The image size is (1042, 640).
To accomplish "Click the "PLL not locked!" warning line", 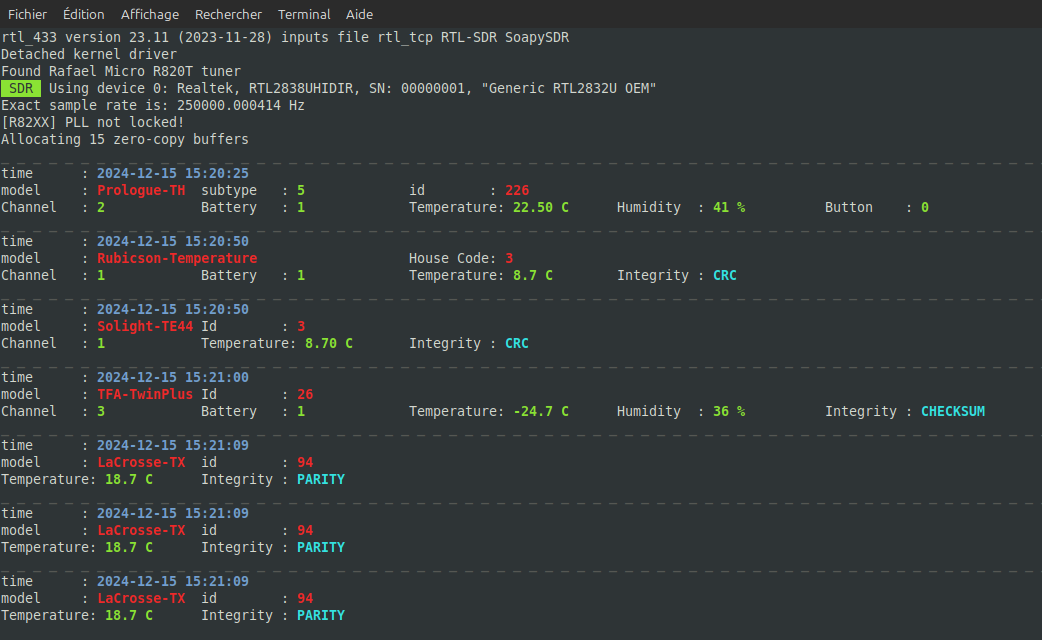I will [x=93, y=122].
